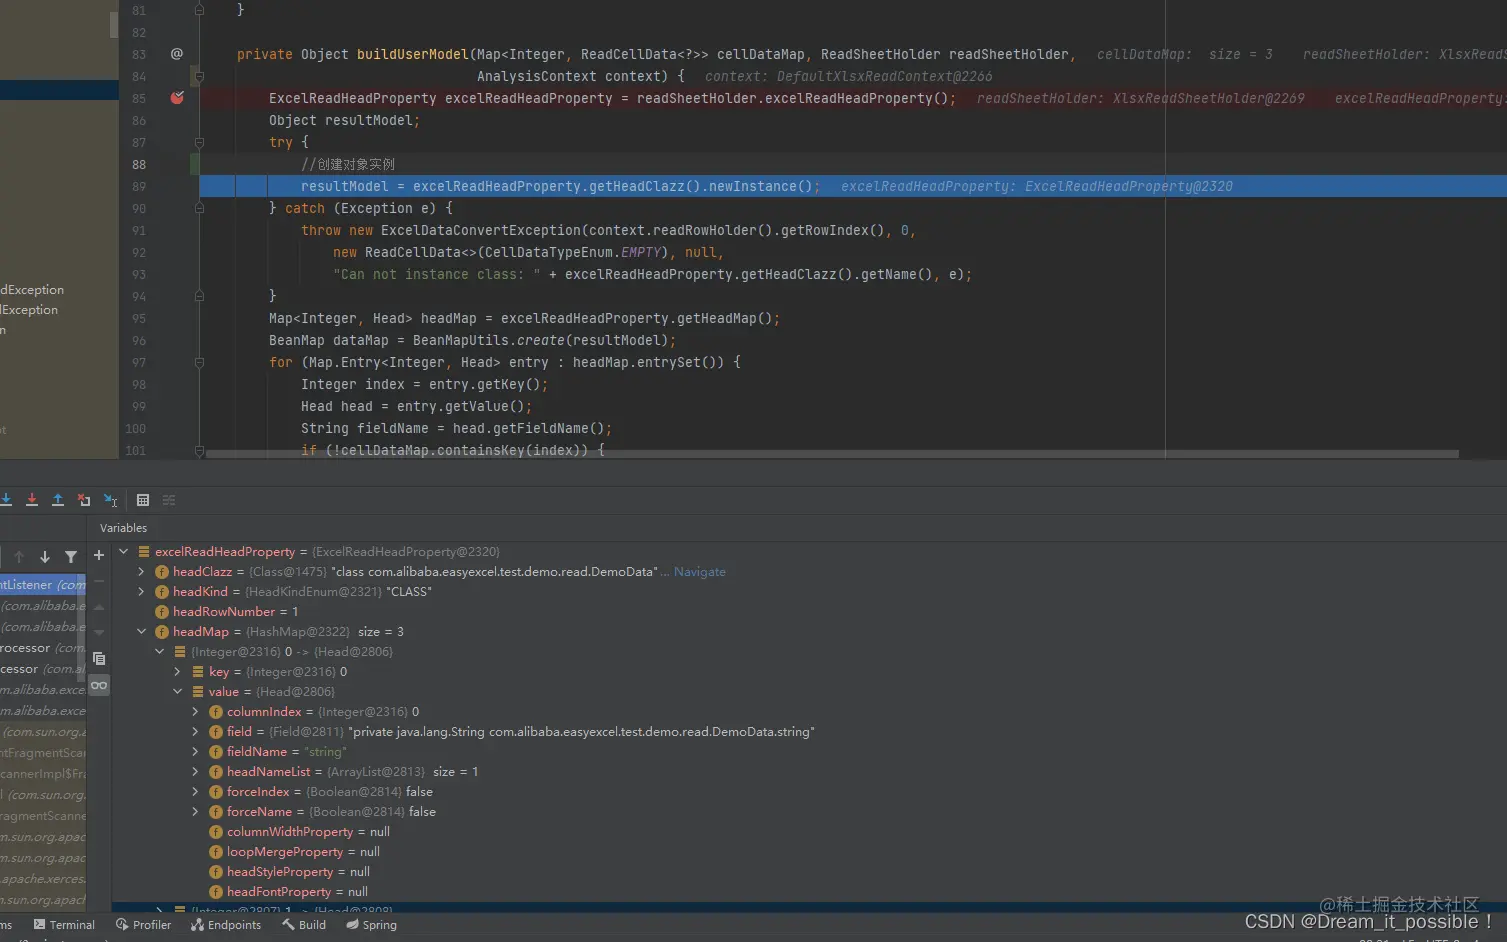Click line number 88 in the gutter

pos(139,164)
